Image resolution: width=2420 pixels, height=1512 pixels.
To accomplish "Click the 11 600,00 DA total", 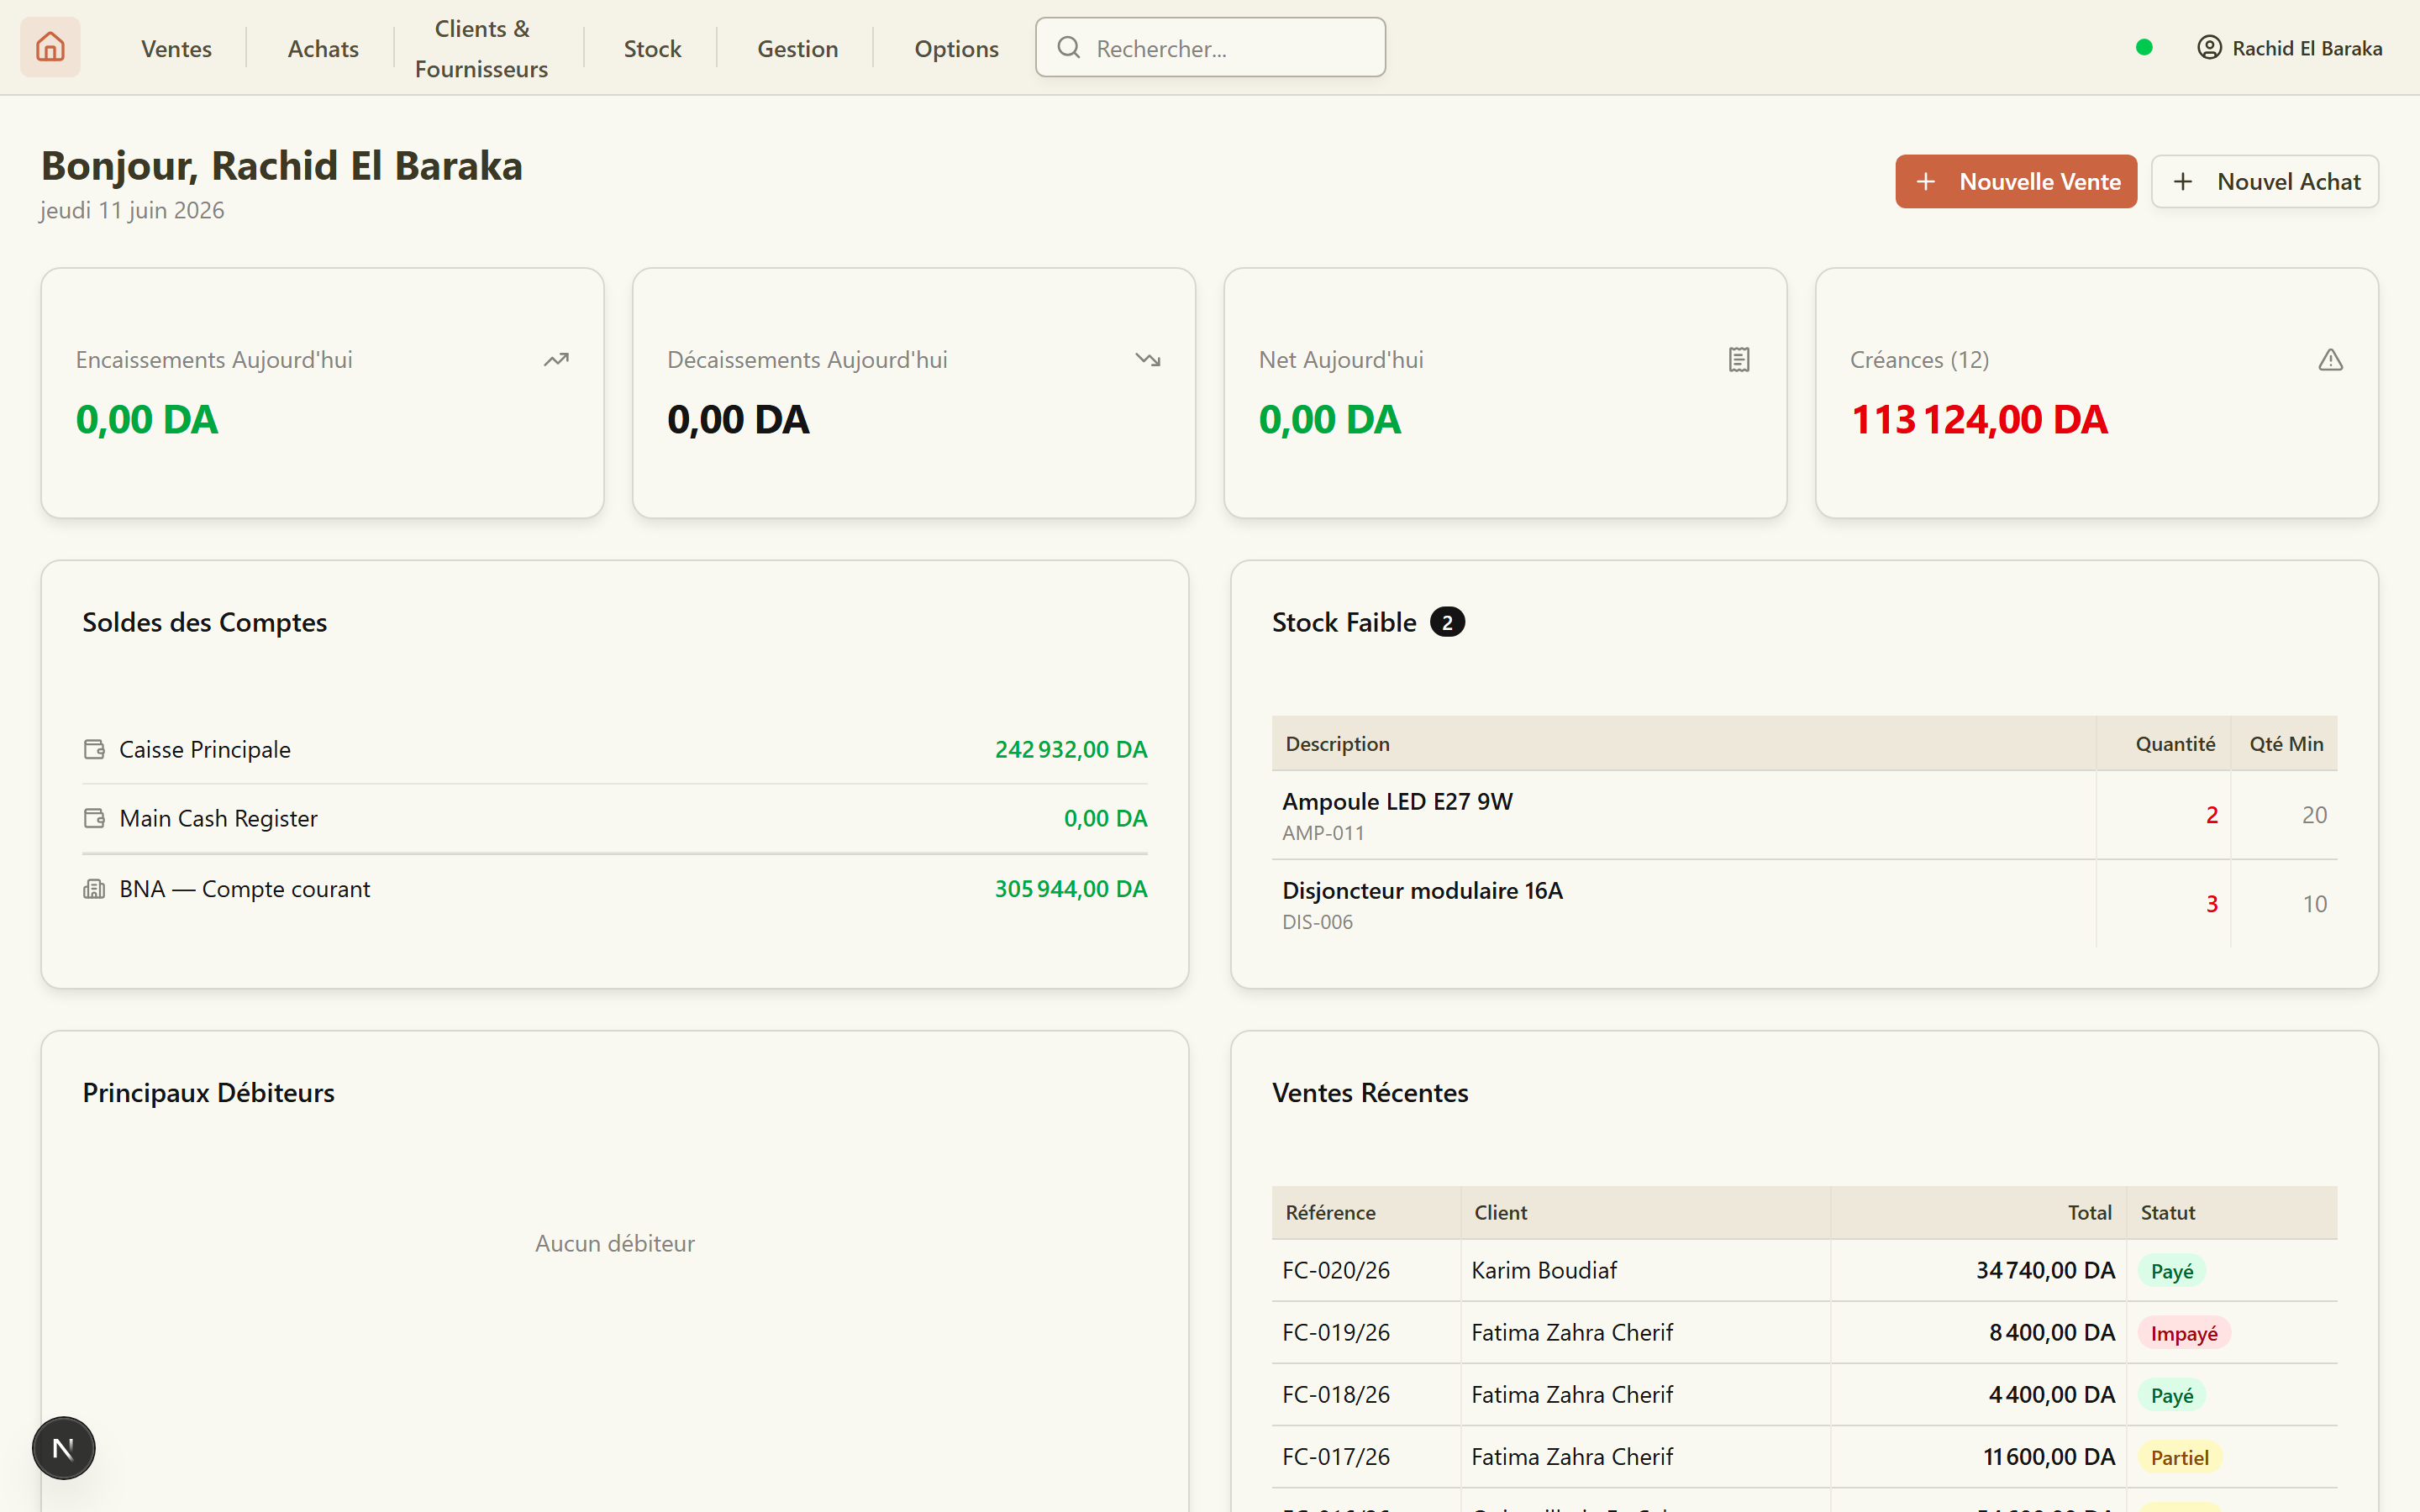I will pos(2049,1456).
